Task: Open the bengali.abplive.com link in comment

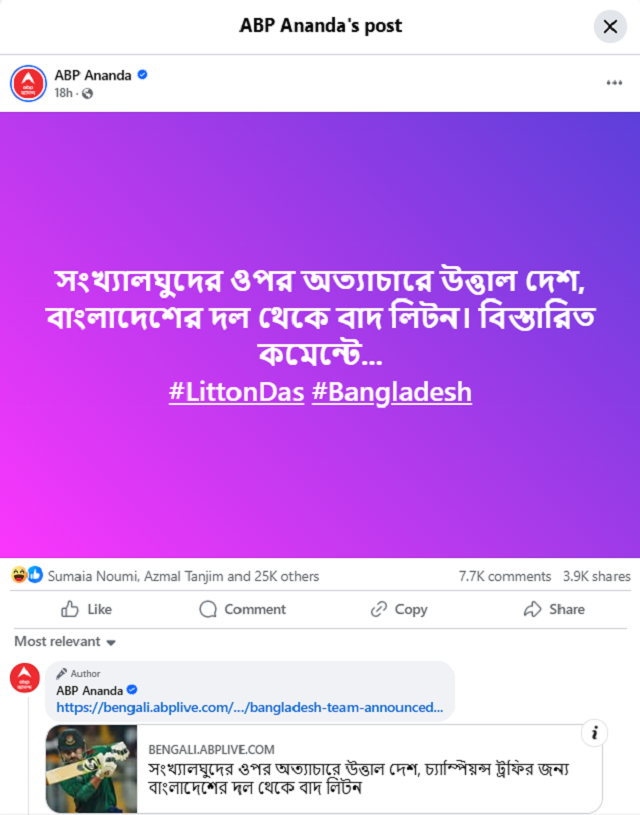Action: point(250,707)
